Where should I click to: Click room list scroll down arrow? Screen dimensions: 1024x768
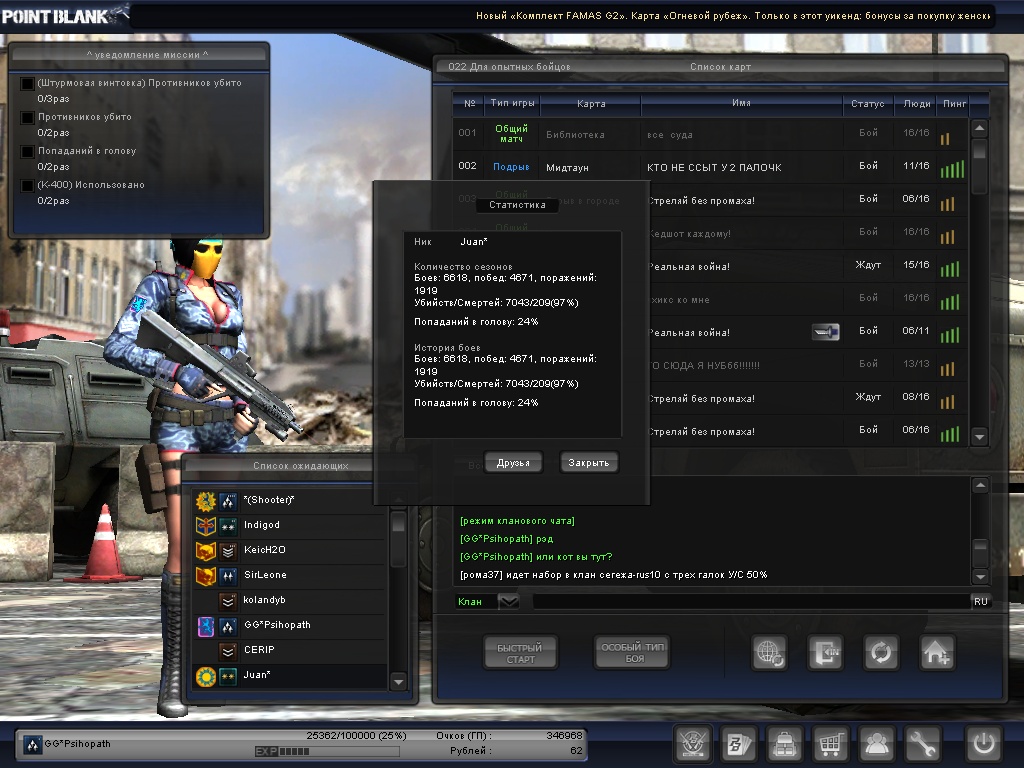pyautogui.click(x=979, y=436)
